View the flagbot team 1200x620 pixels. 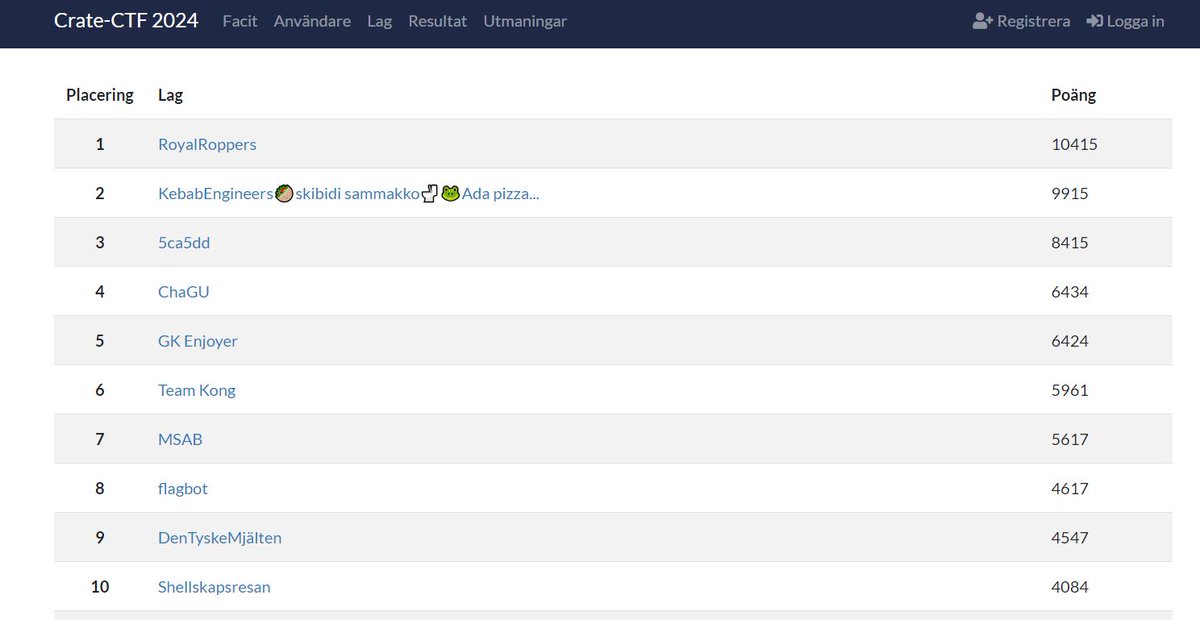click(183, 488)
